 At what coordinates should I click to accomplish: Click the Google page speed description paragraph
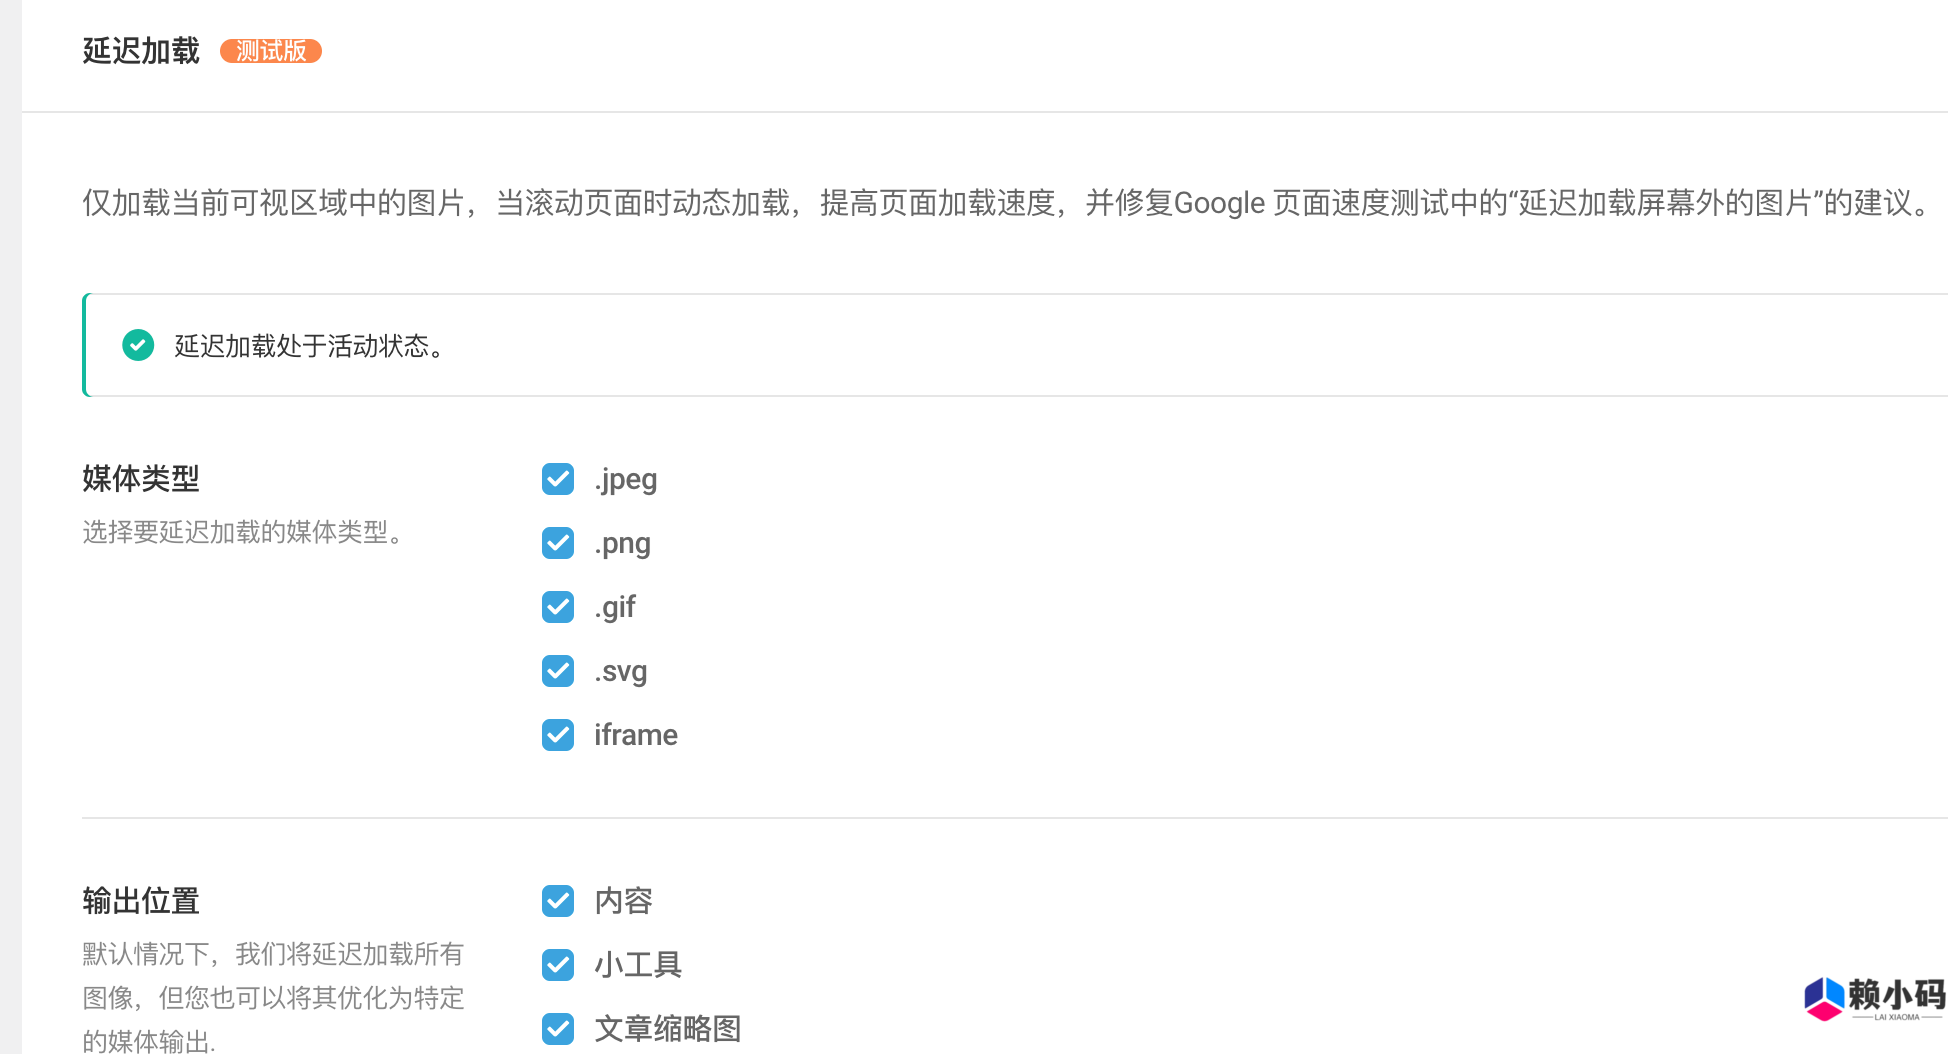(1000, 203)
